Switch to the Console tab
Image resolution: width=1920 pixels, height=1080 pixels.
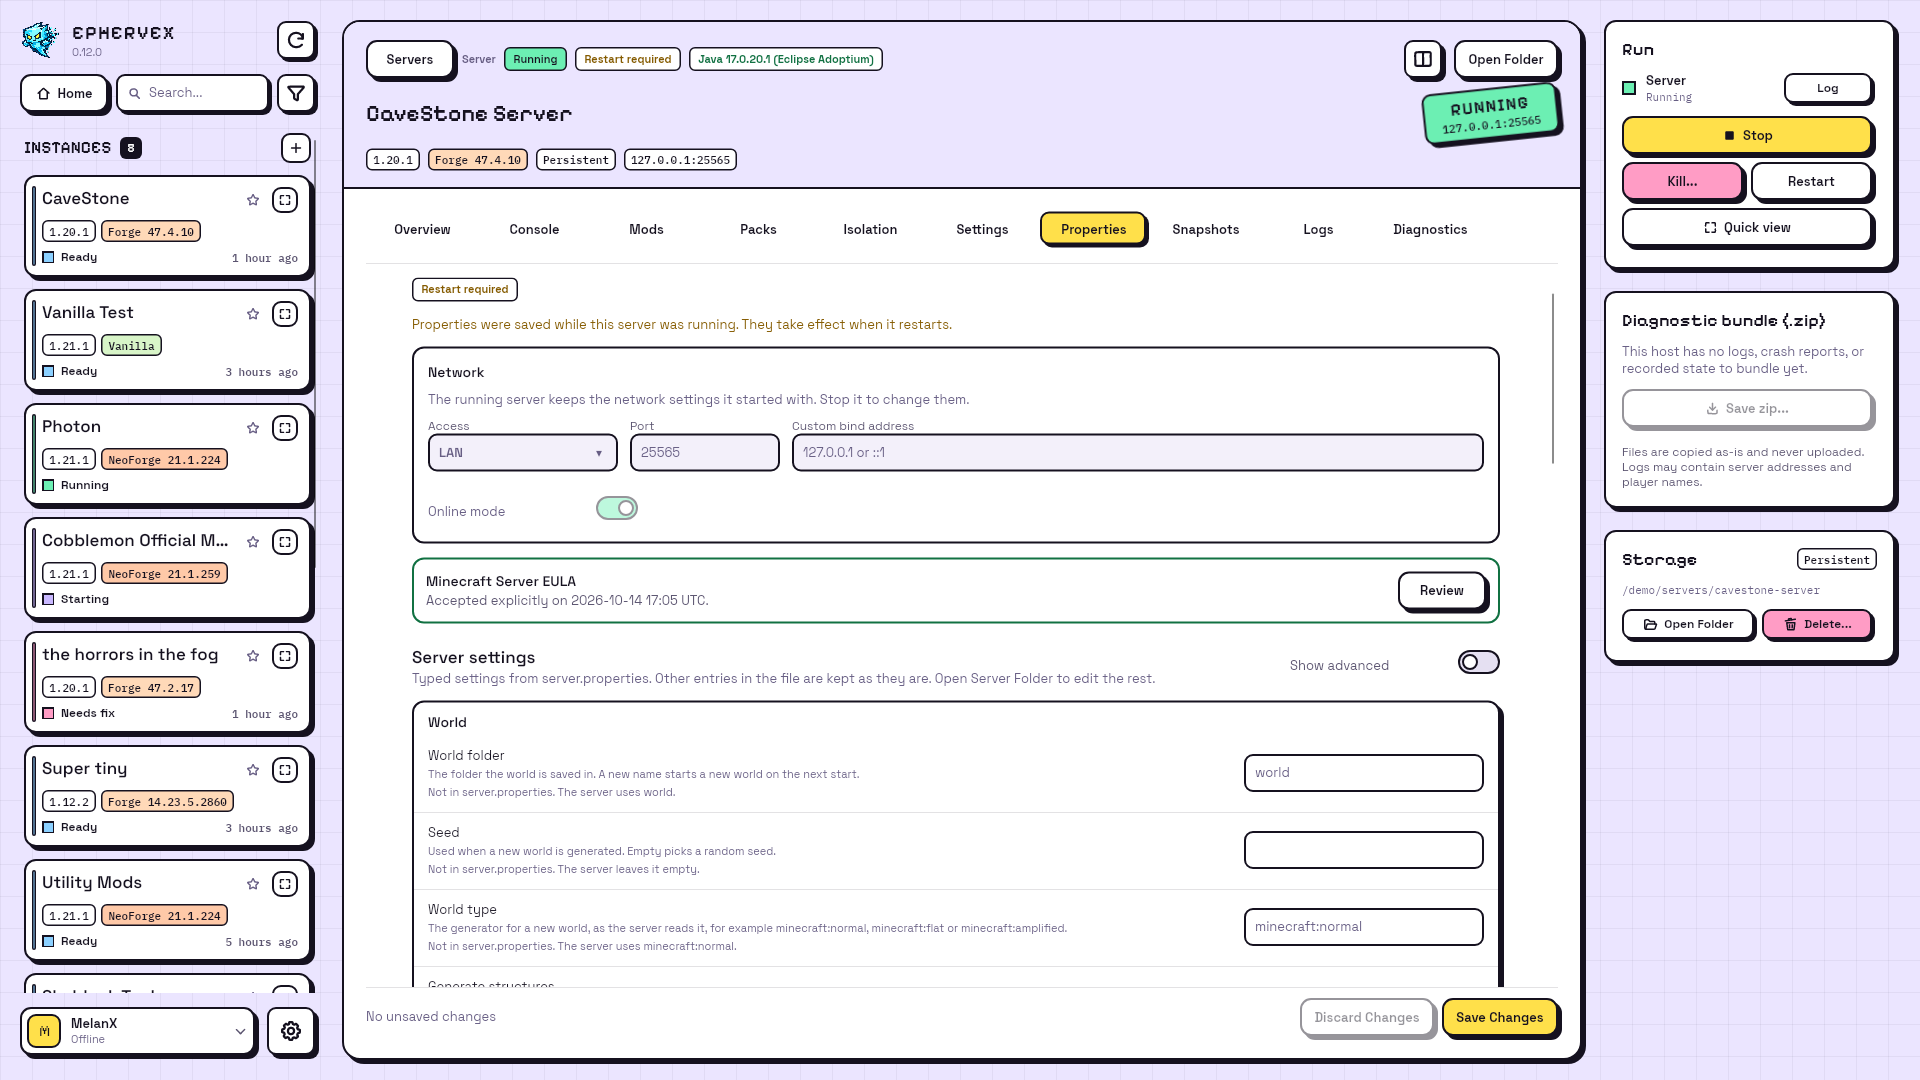point(534,229)
